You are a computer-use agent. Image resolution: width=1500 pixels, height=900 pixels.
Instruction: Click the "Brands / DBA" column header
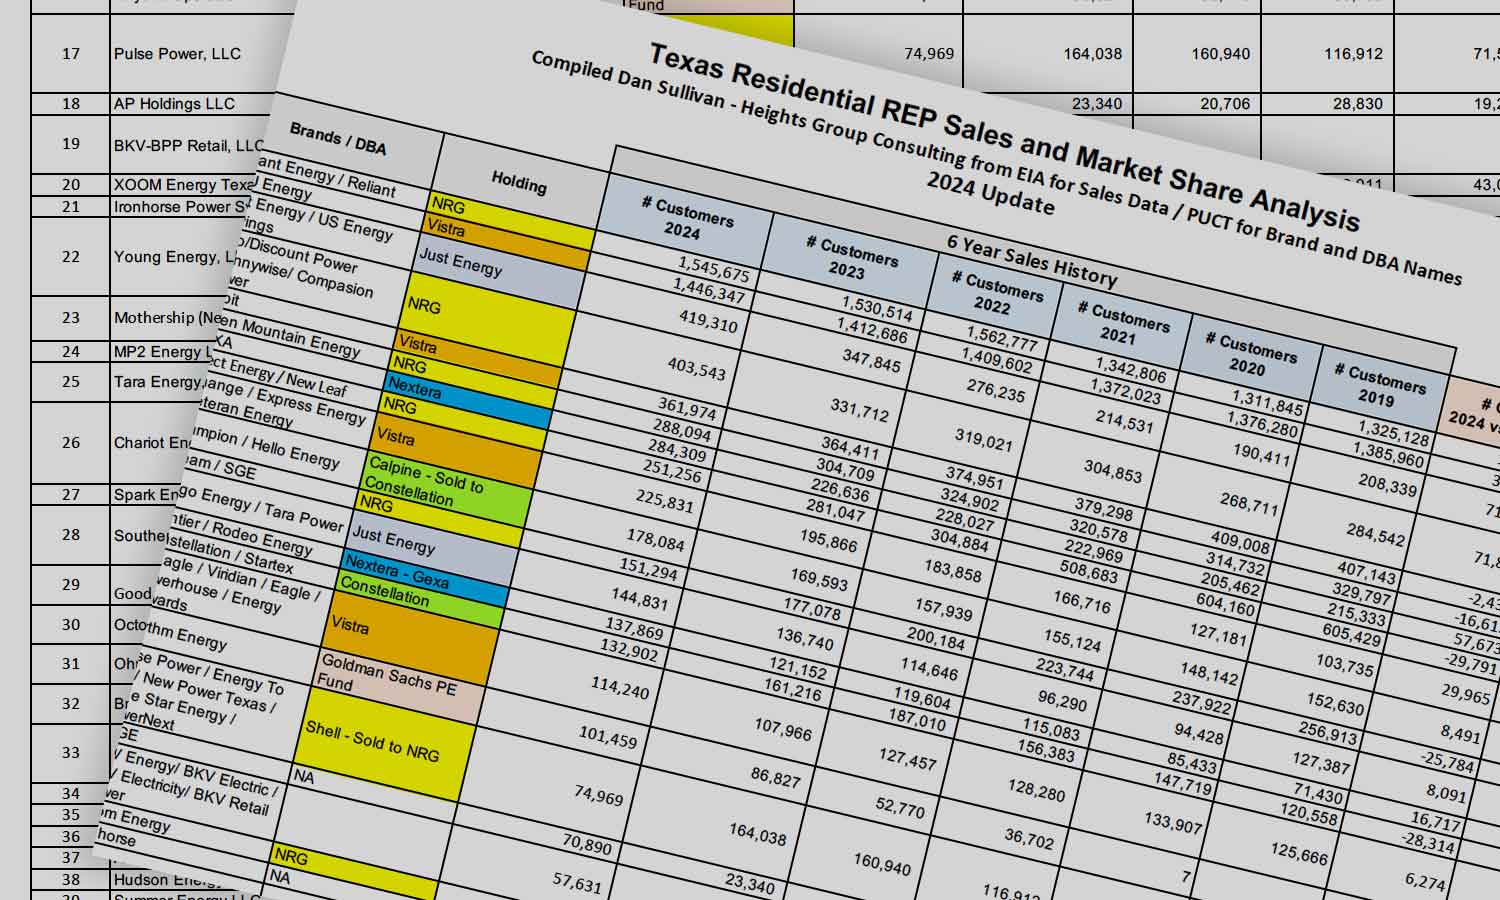(x=338, y=138)
